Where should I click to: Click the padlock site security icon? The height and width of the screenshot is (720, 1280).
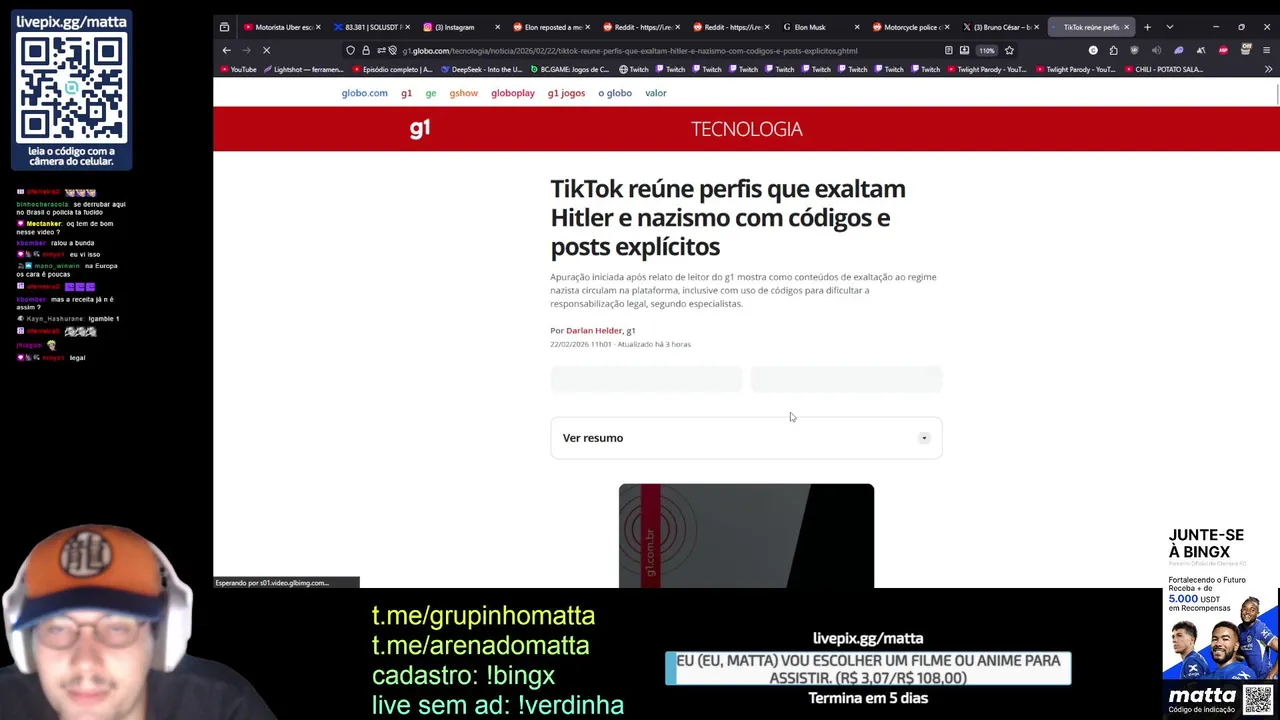[366, 50]
